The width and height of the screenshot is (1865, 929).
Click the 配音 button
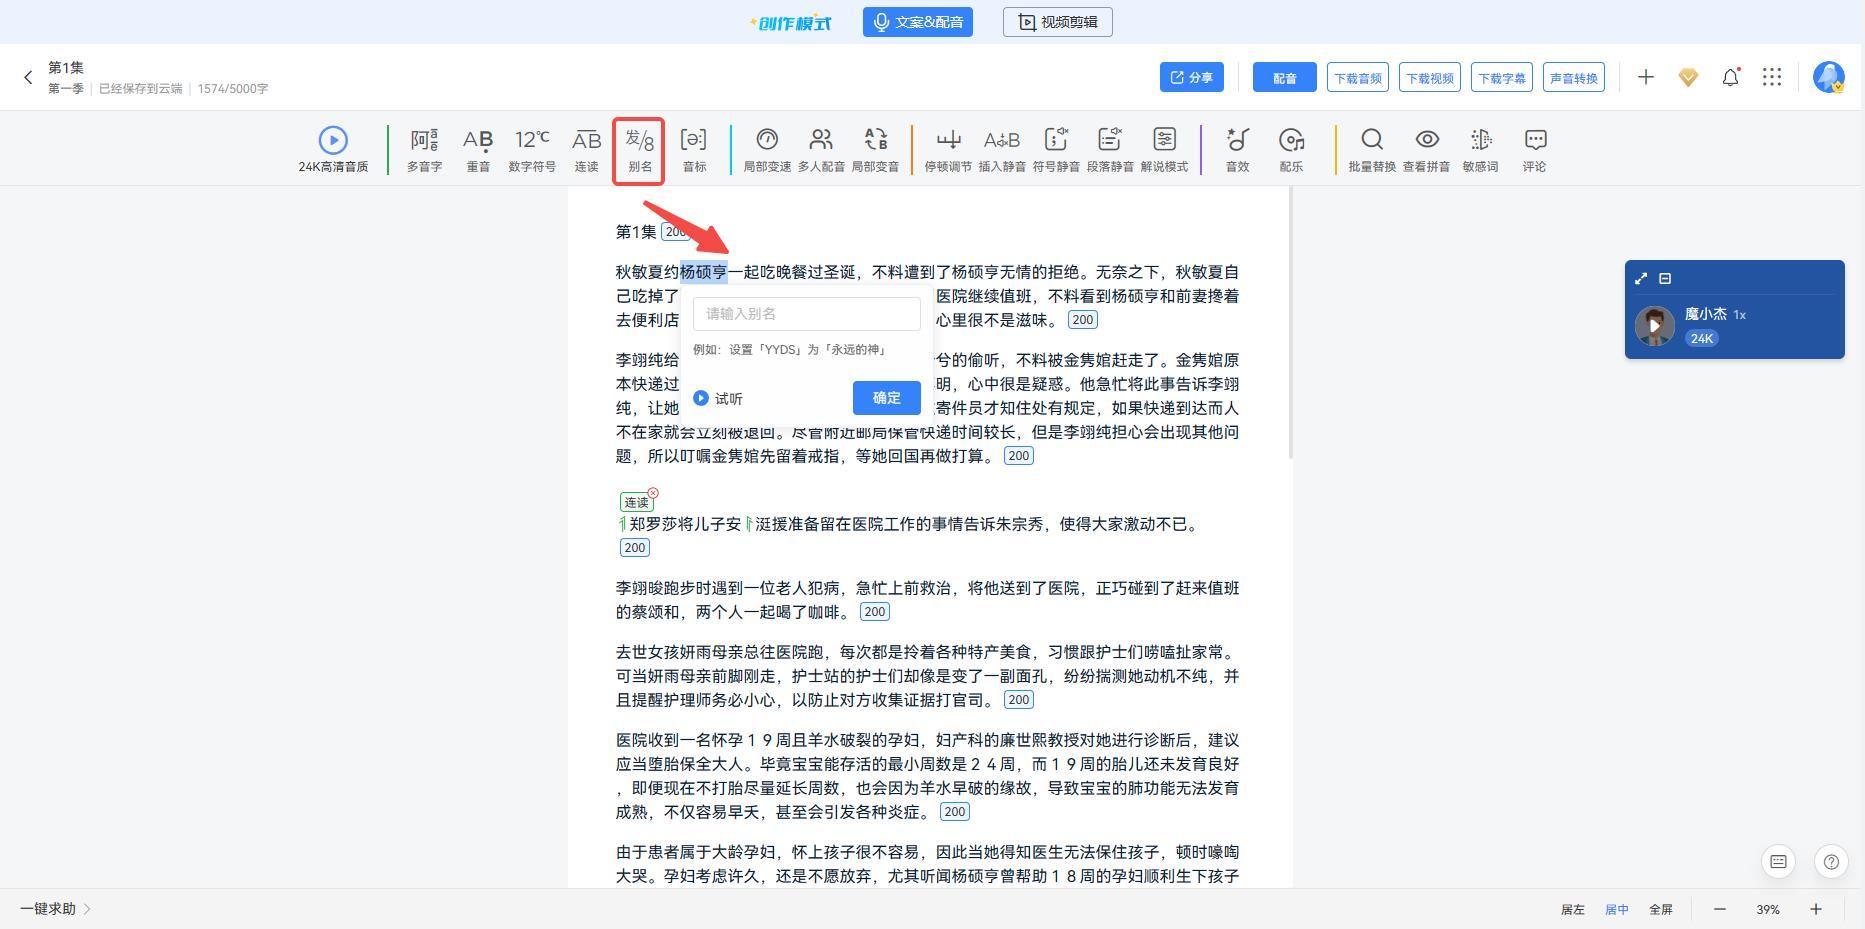(1284, 77)
